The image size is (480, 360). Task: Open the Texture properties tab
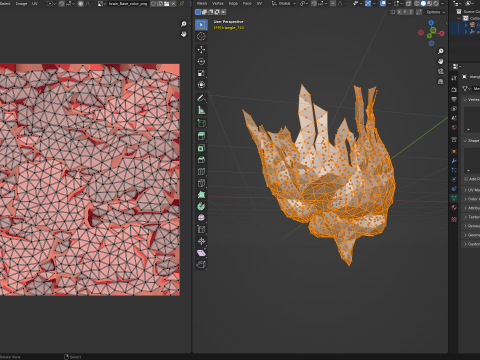(454, 219)
